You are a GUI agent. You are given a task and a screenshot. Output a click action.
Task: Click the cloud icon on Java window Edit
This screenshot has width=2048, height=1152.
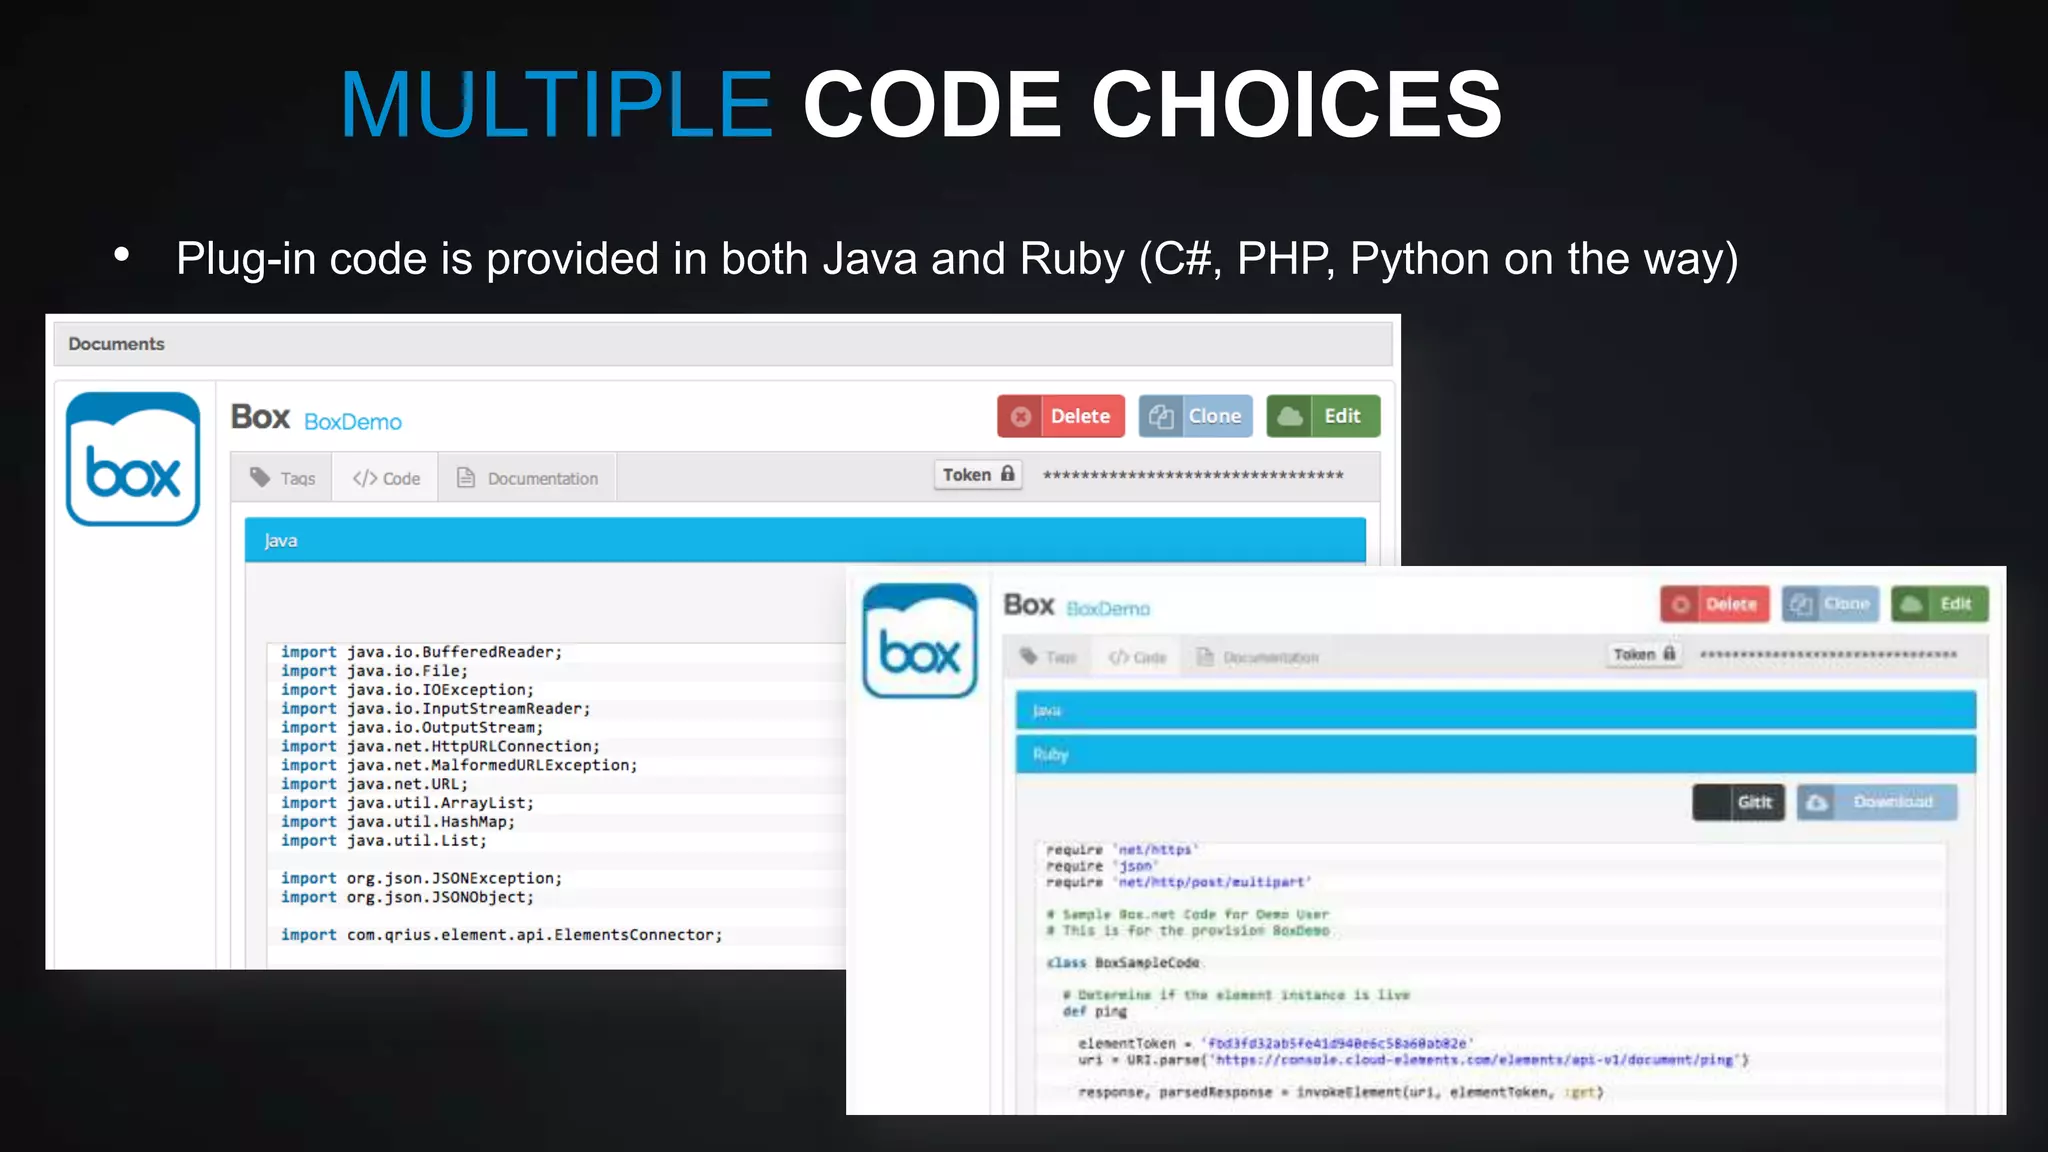(x=1290, y=416)
